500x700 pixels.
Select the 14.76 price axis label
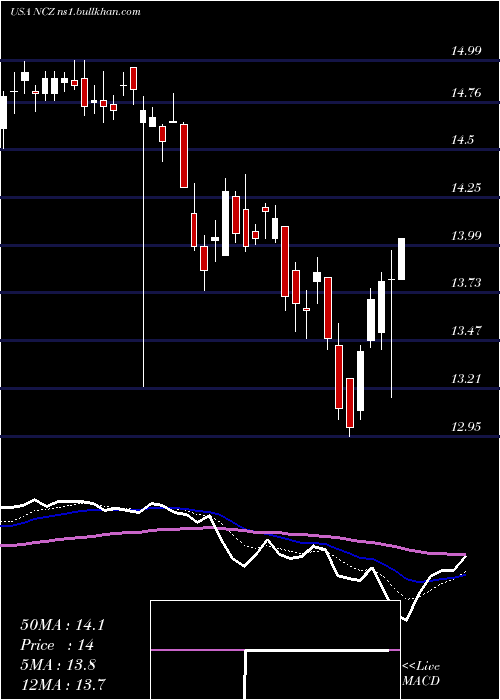466,93
